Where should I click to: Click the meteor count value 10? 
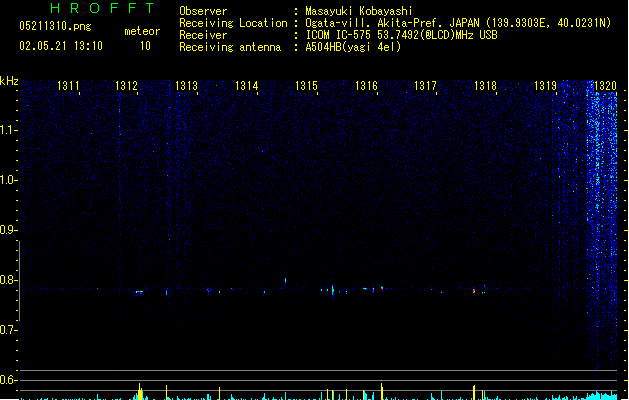(145, 46)
